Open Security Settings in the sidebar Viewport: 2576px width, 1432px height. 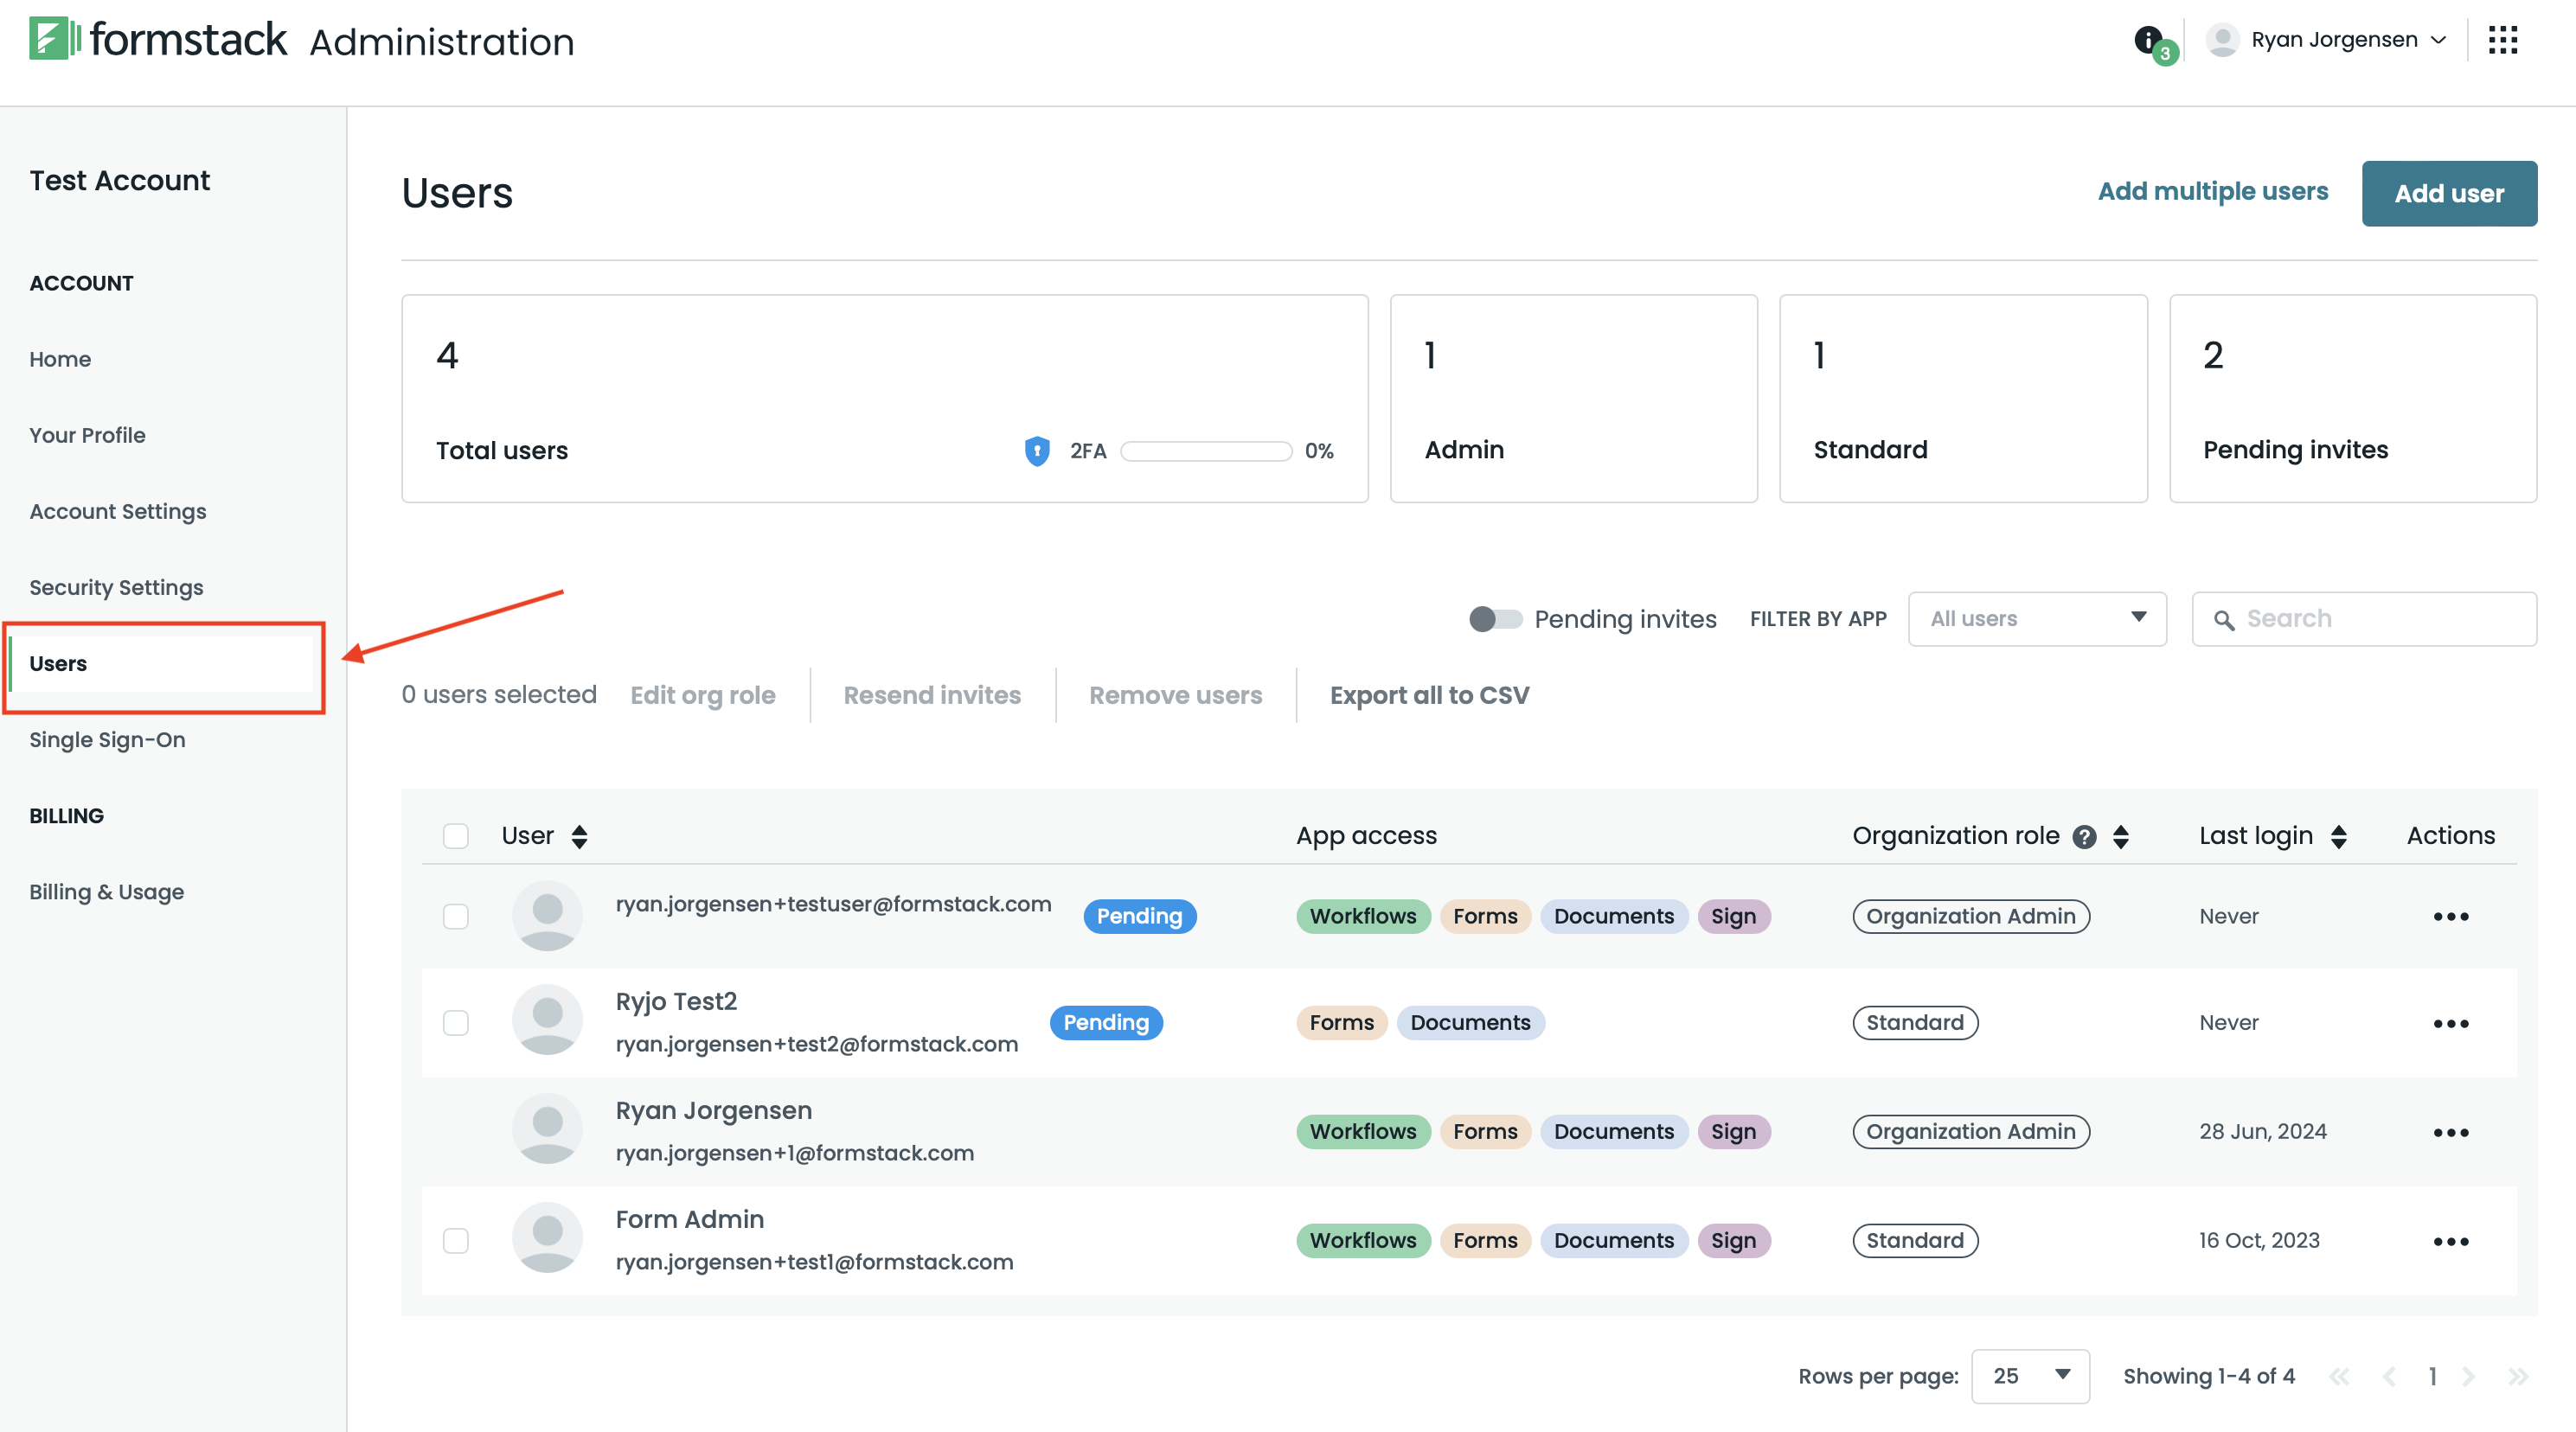(116, 587)
